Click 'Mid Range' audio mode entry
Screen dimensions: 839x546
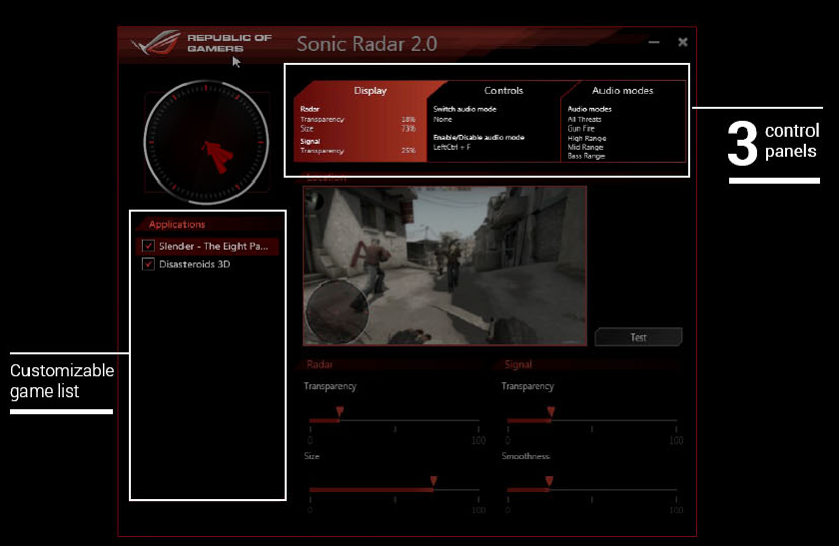[585, 147]
